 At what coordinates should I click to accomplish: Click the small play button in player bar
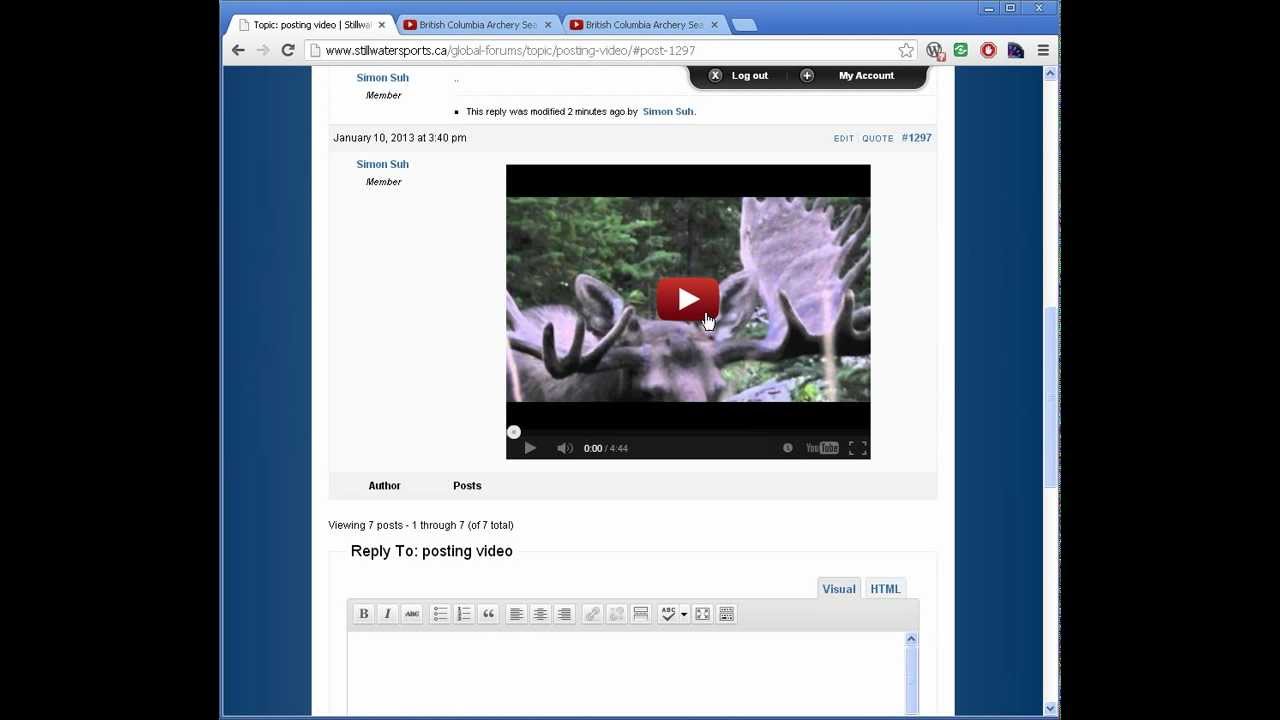530,448
